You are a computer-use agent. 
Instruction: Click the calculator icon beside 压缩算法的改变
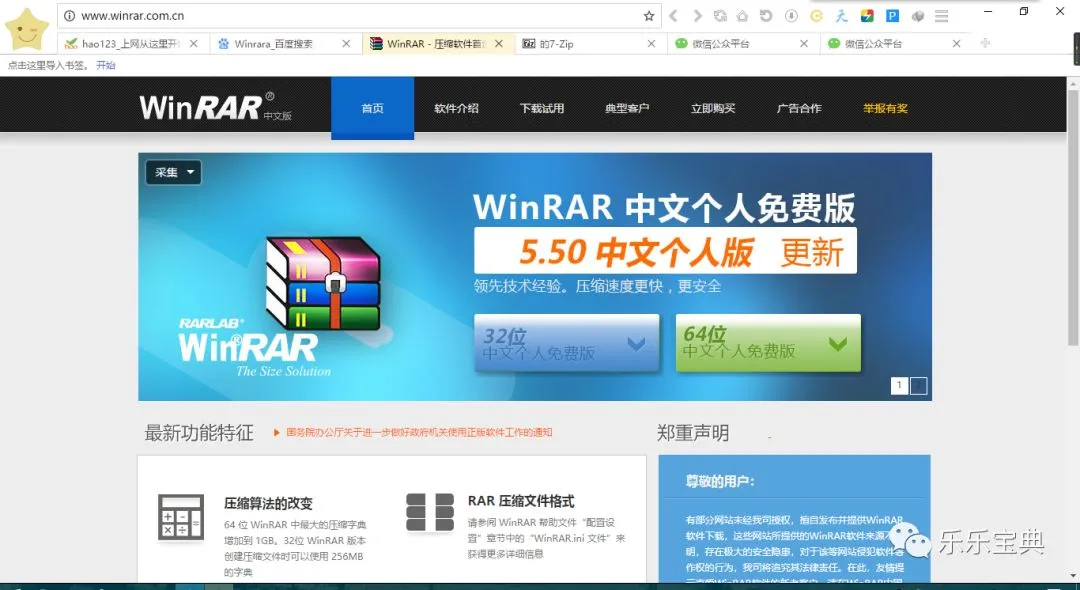coord(180,516)
